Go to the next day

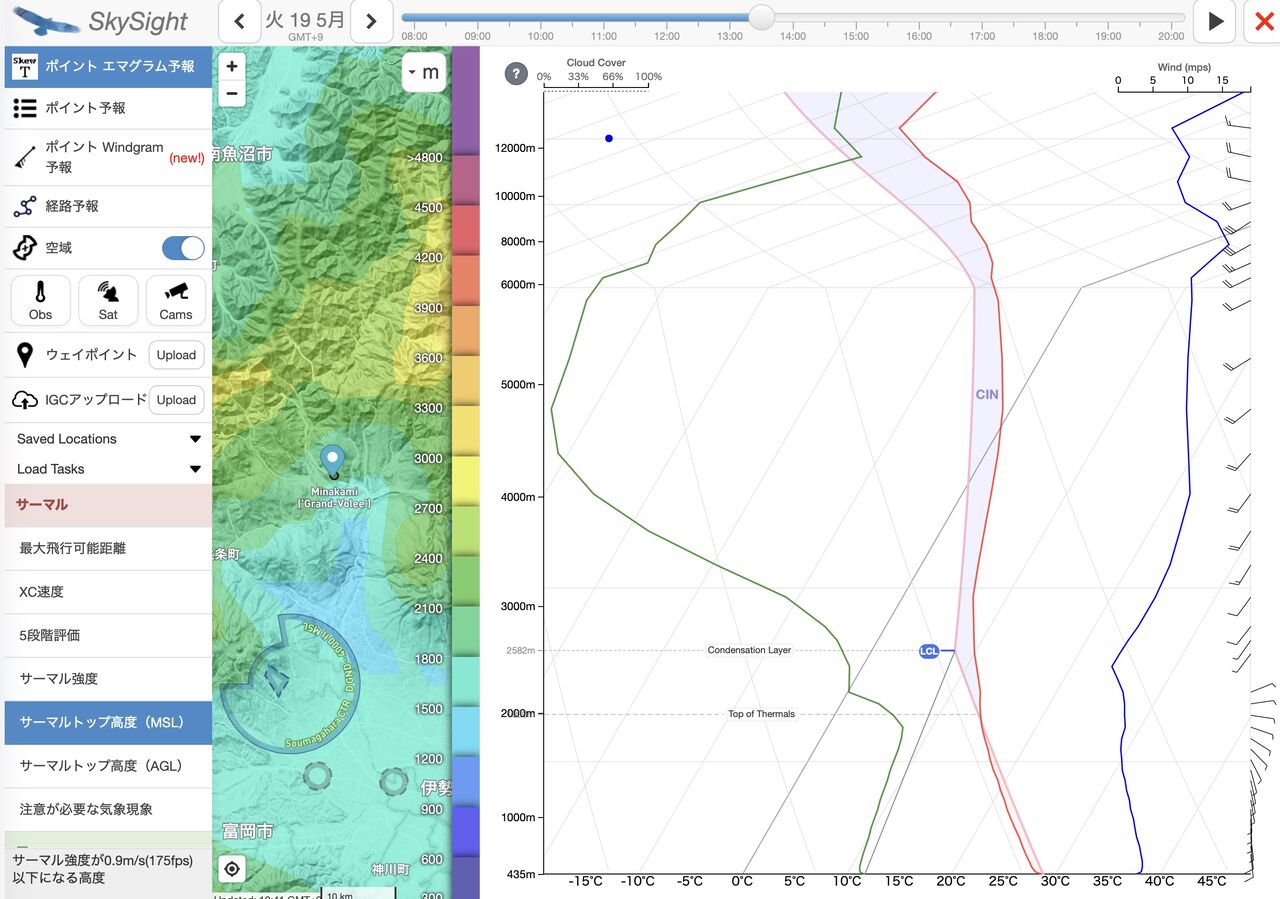click(x=371, y=22)
